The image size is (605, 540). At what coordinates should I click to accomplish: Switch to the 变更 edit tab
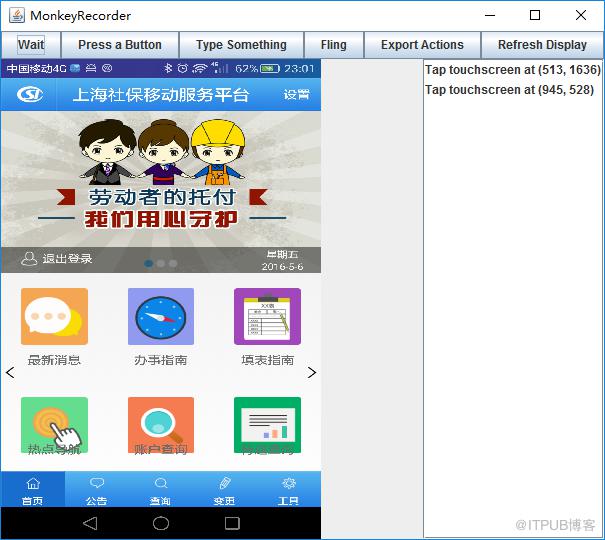(x=225, y=489)
